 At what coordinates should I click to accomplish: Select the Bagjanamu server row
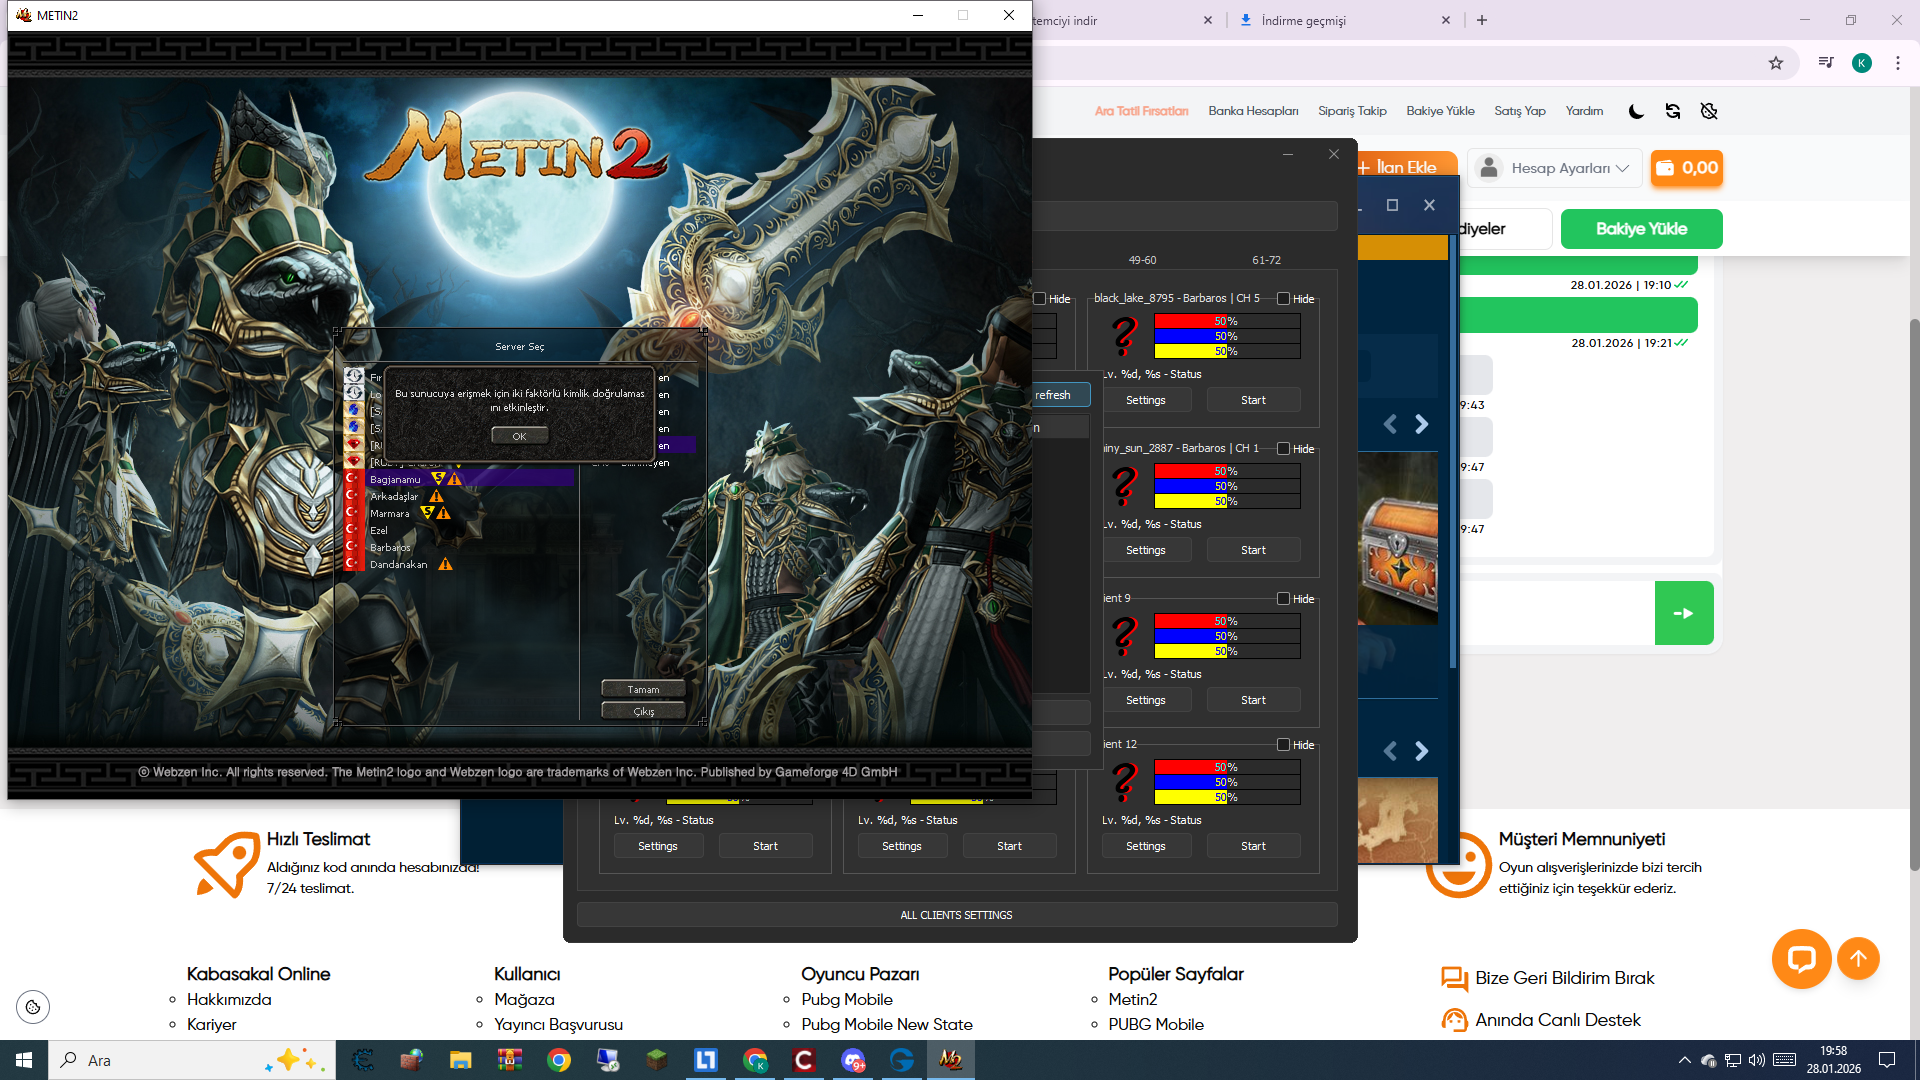point(470,479)
